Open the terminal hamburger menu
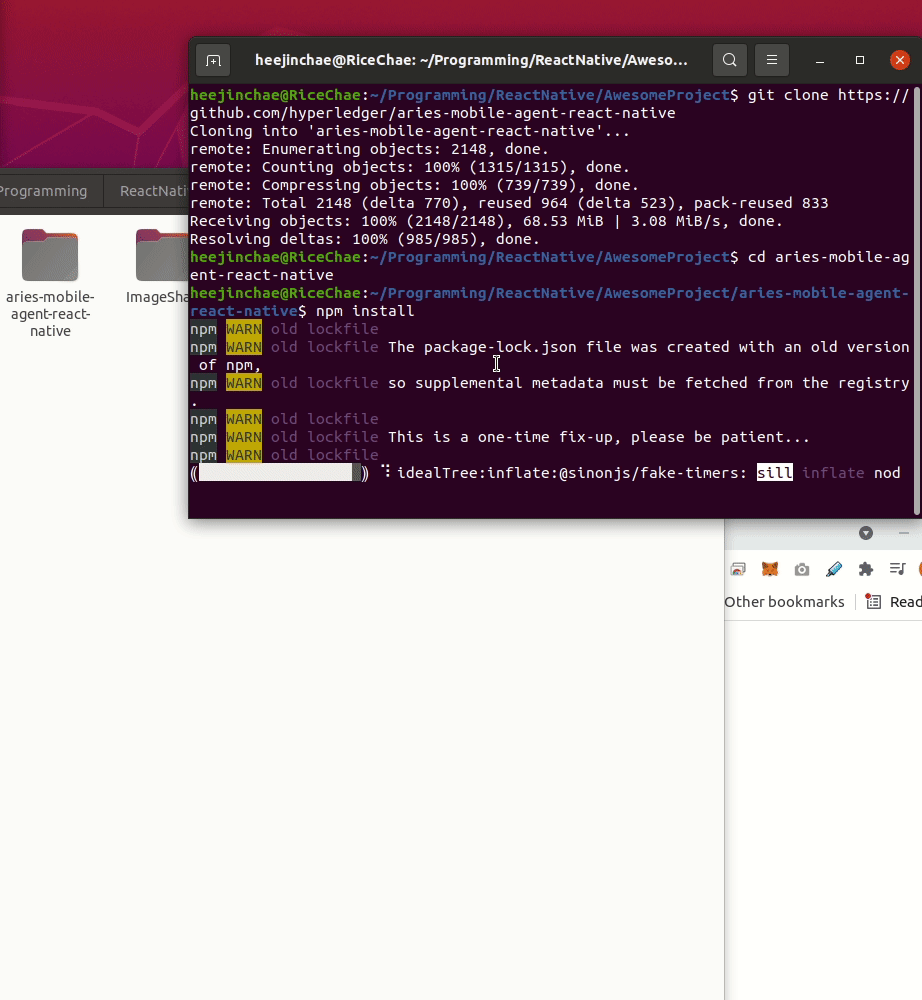The image size is (922, 1000). coord(772,61)
